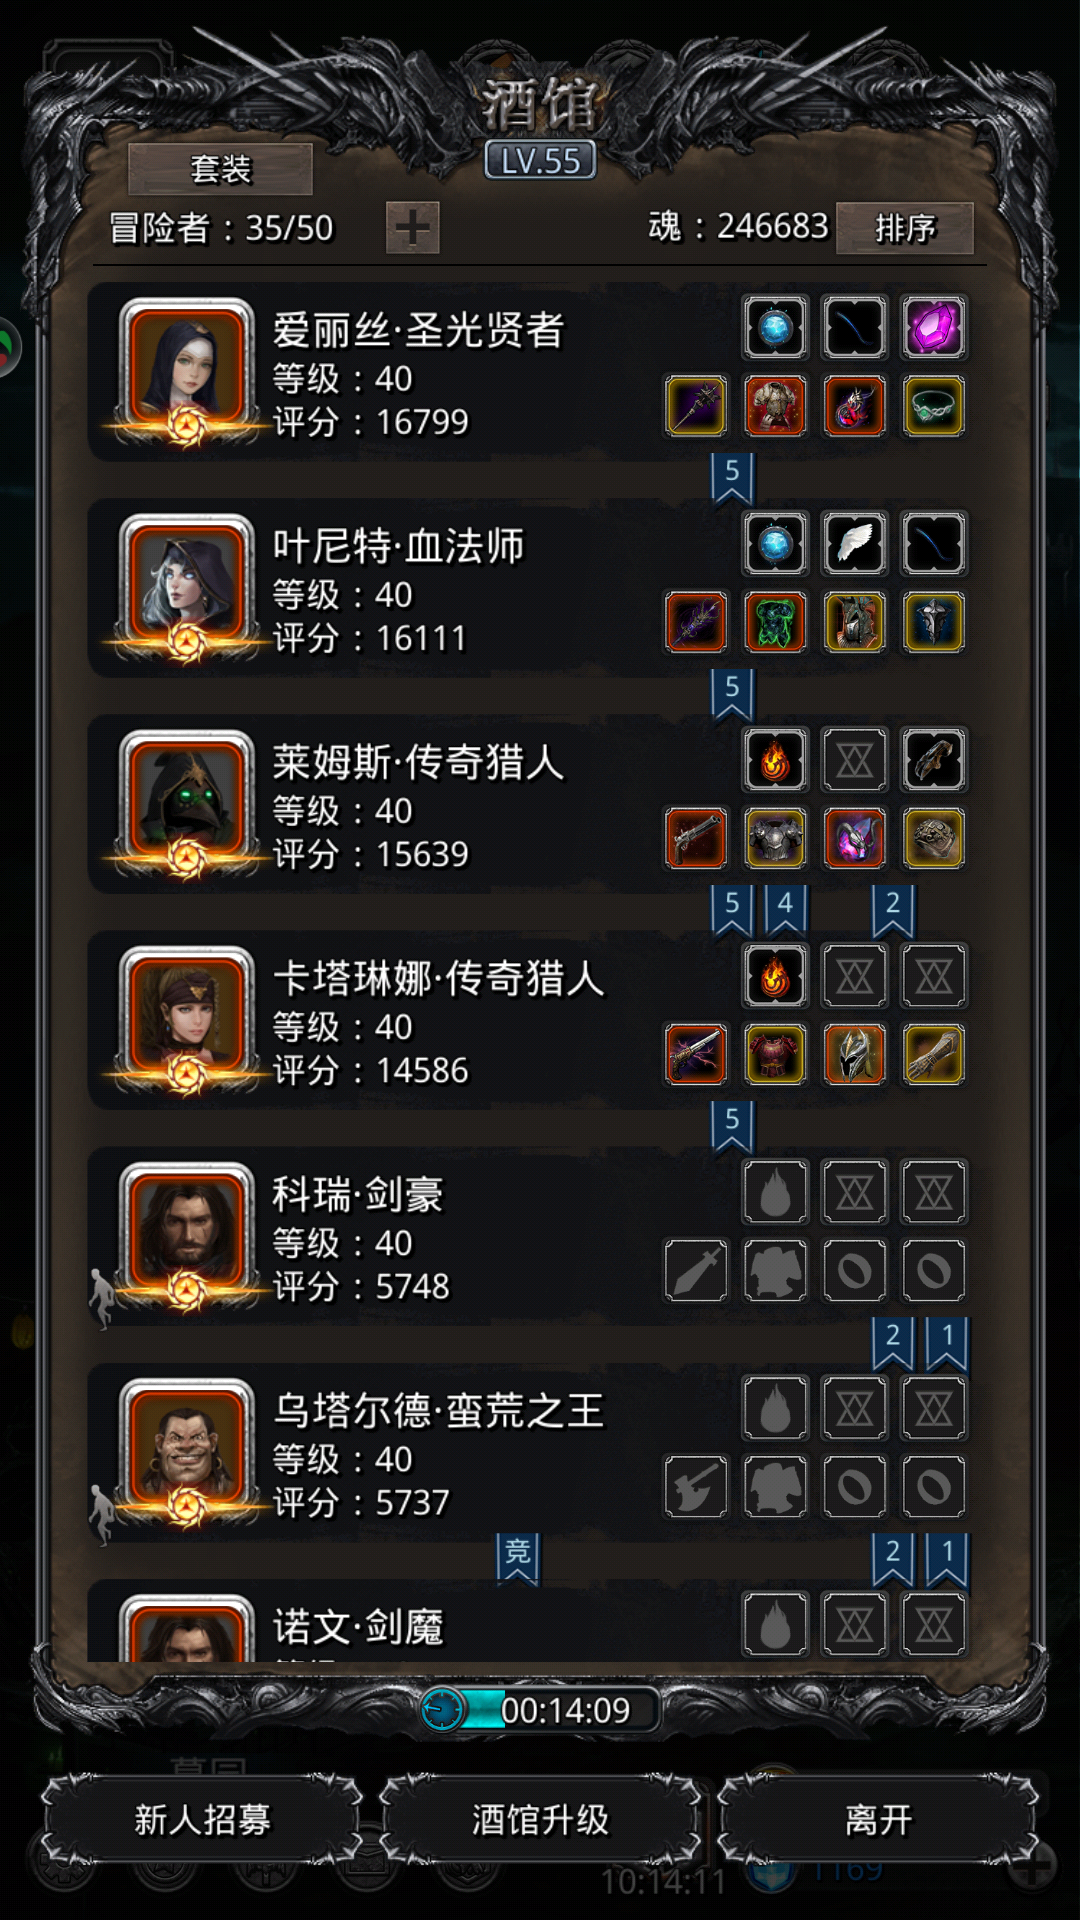This screenshot has height=1920, width=1080.
Task: Click the green armor icon on 叶尼特·血法师
Action: pyautogui.click(x=775, y=622)
